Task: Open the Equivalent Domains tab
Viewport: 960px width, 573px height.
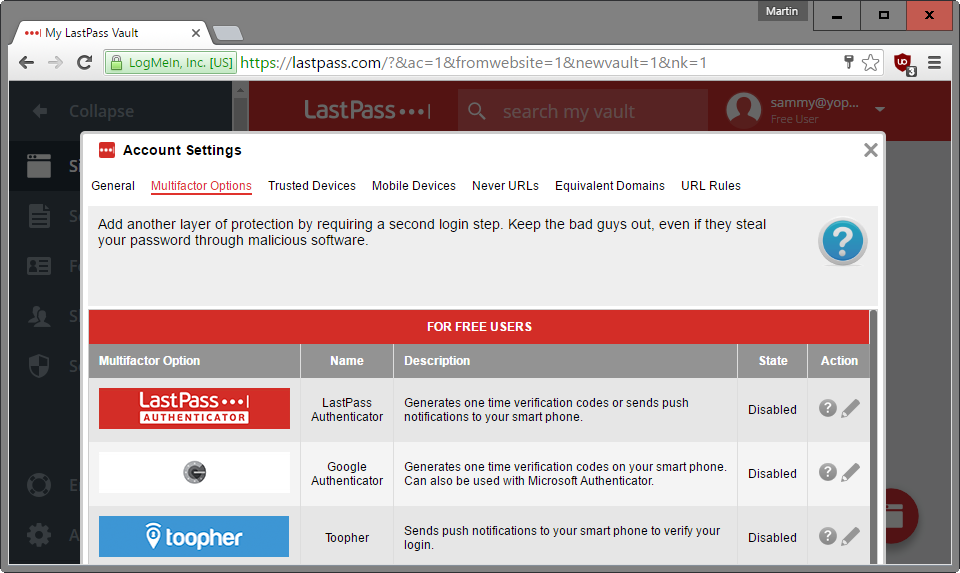Action: point(610,185)
